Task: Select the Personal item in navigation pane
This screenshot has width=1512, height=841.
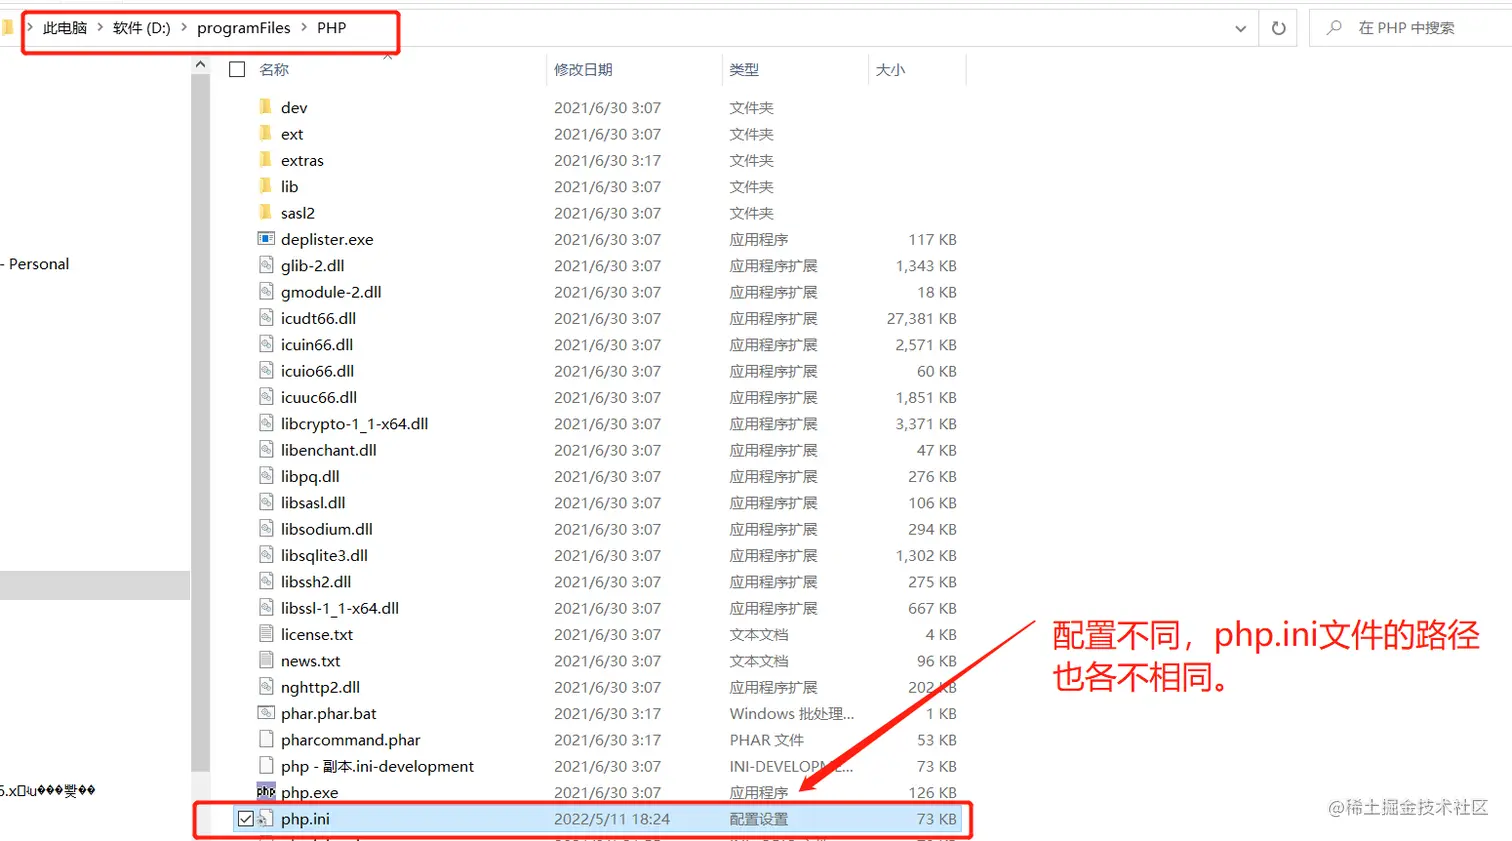Action: [x=39, y=264]
